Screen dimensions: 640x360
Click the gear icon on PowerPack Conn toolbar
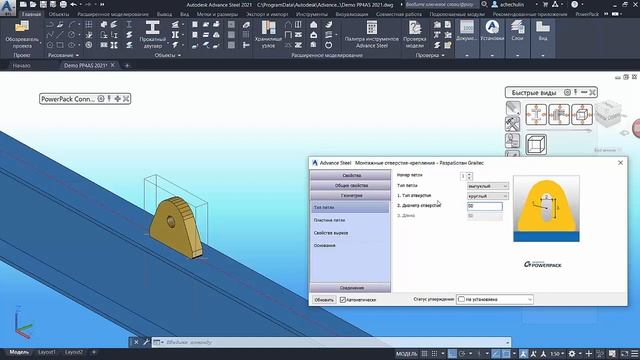(x=101, y=99)
